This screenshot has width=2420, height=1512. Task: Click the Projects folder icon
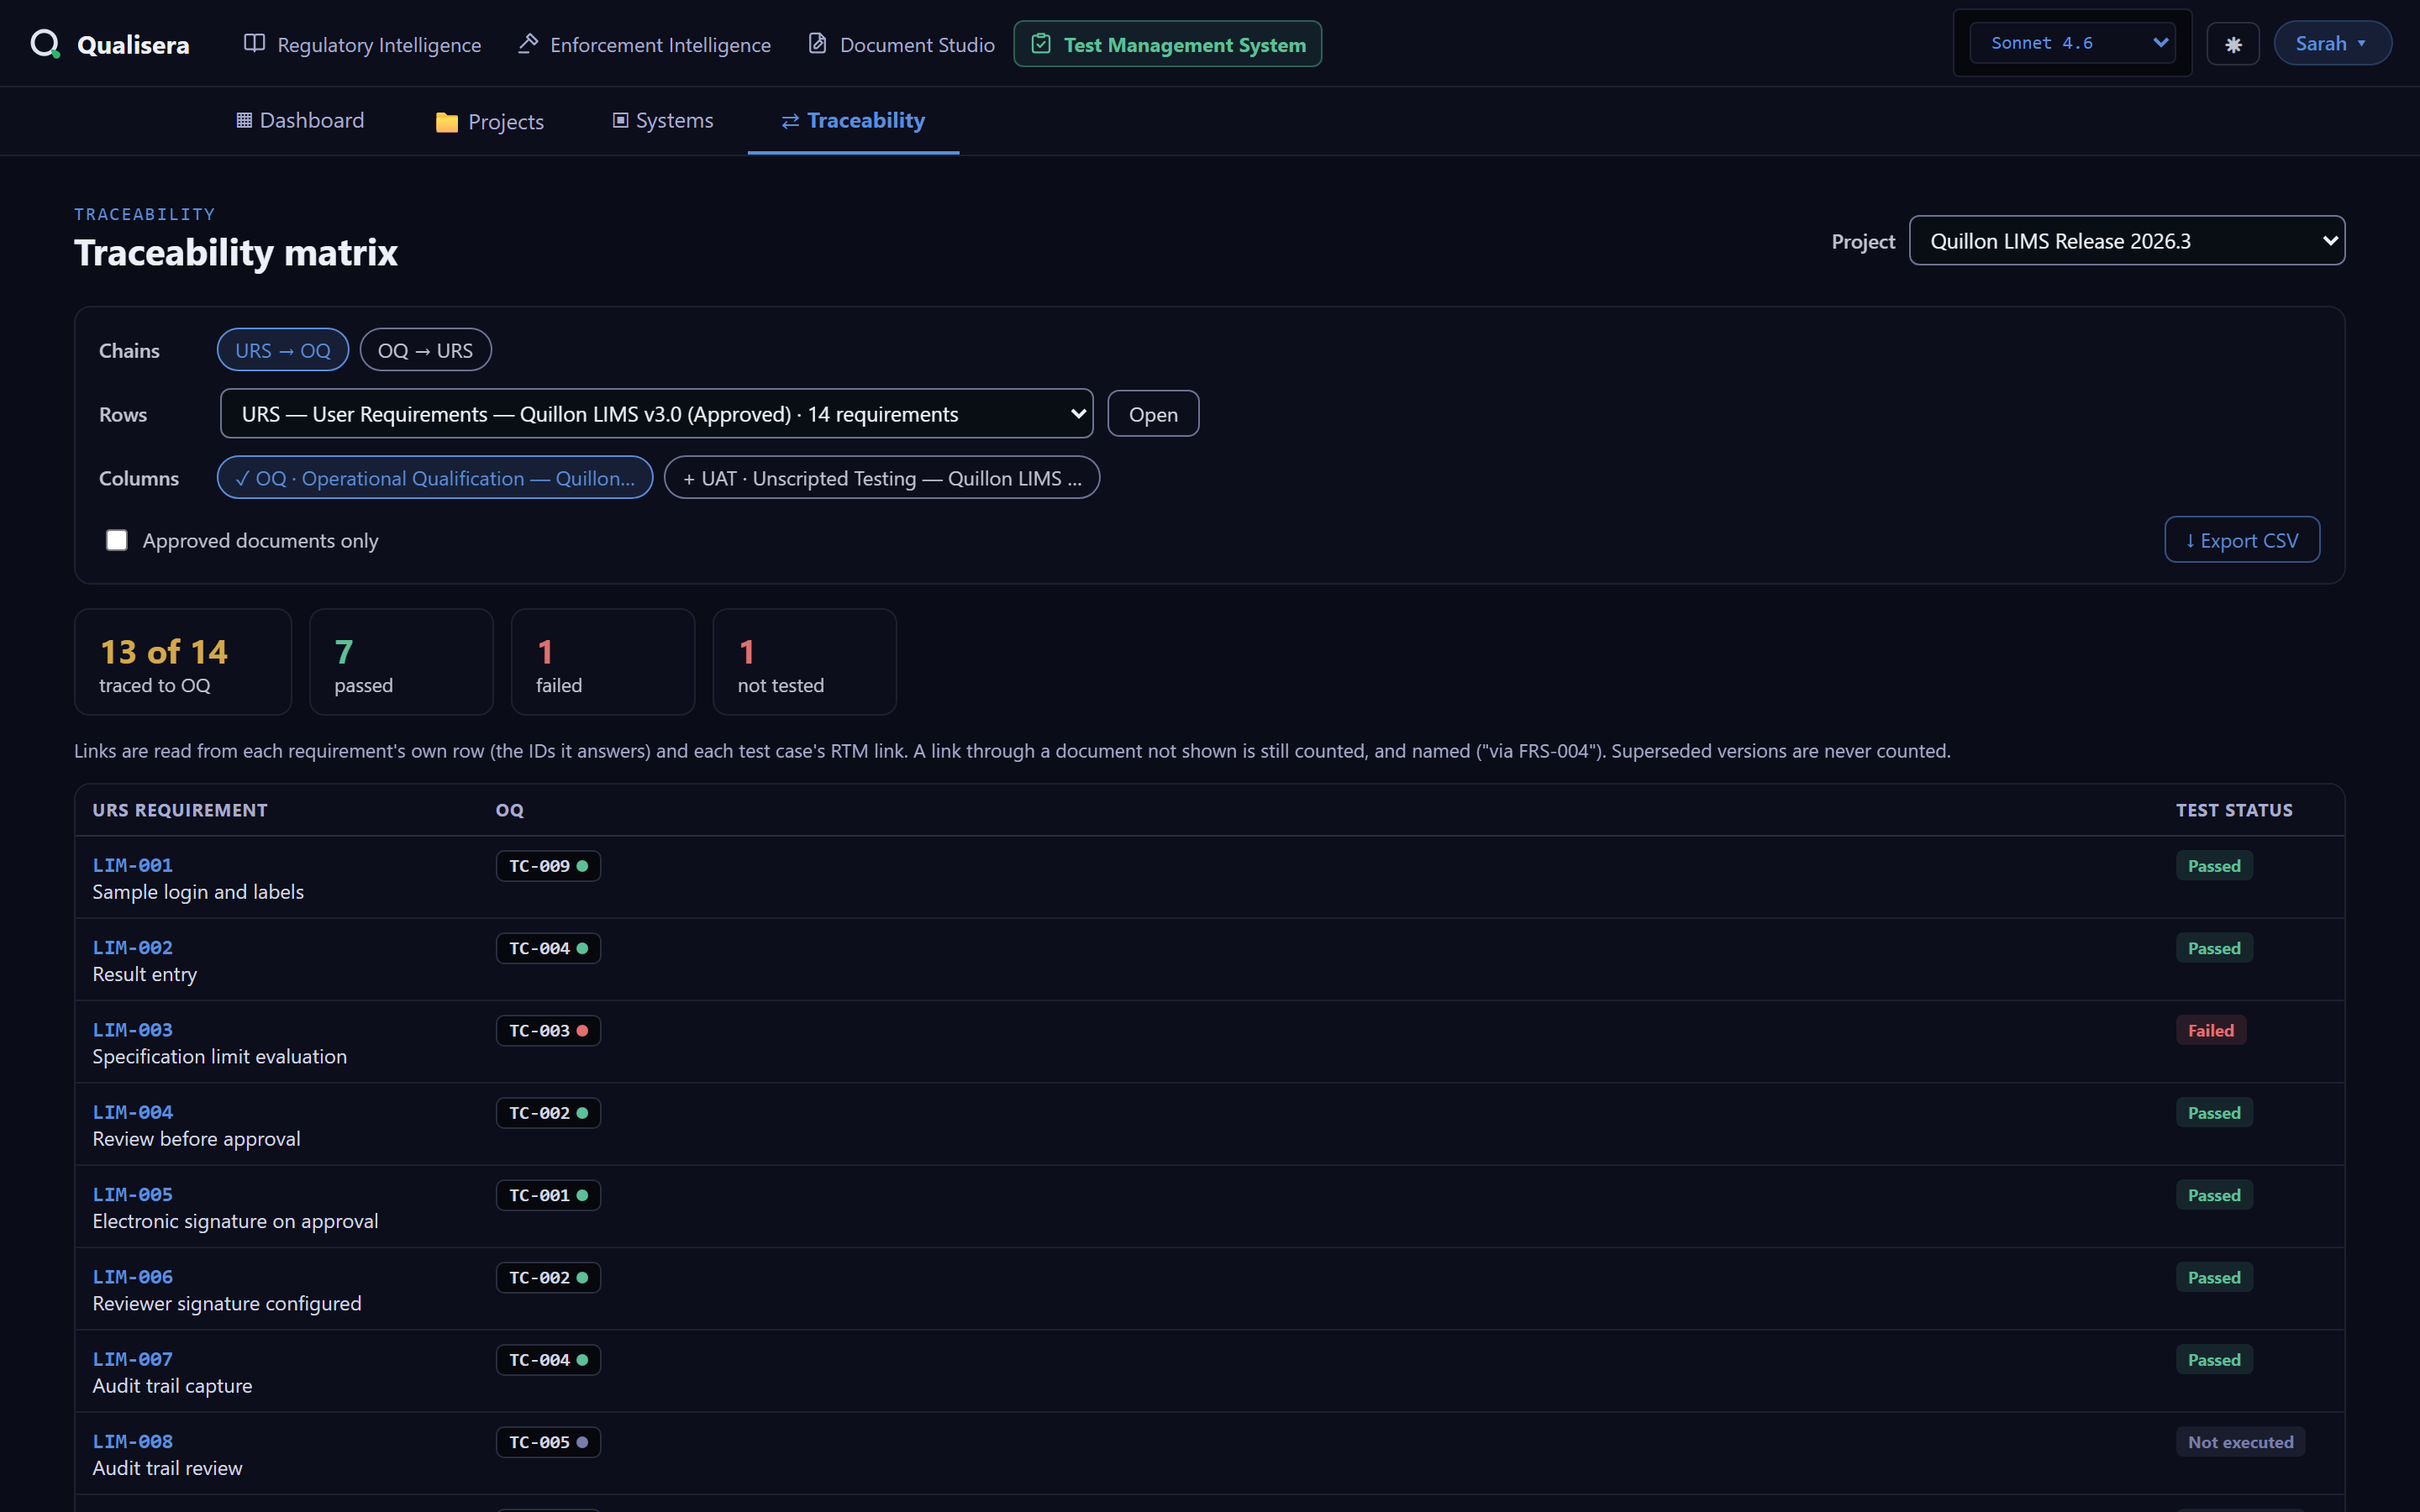[447, 122]
